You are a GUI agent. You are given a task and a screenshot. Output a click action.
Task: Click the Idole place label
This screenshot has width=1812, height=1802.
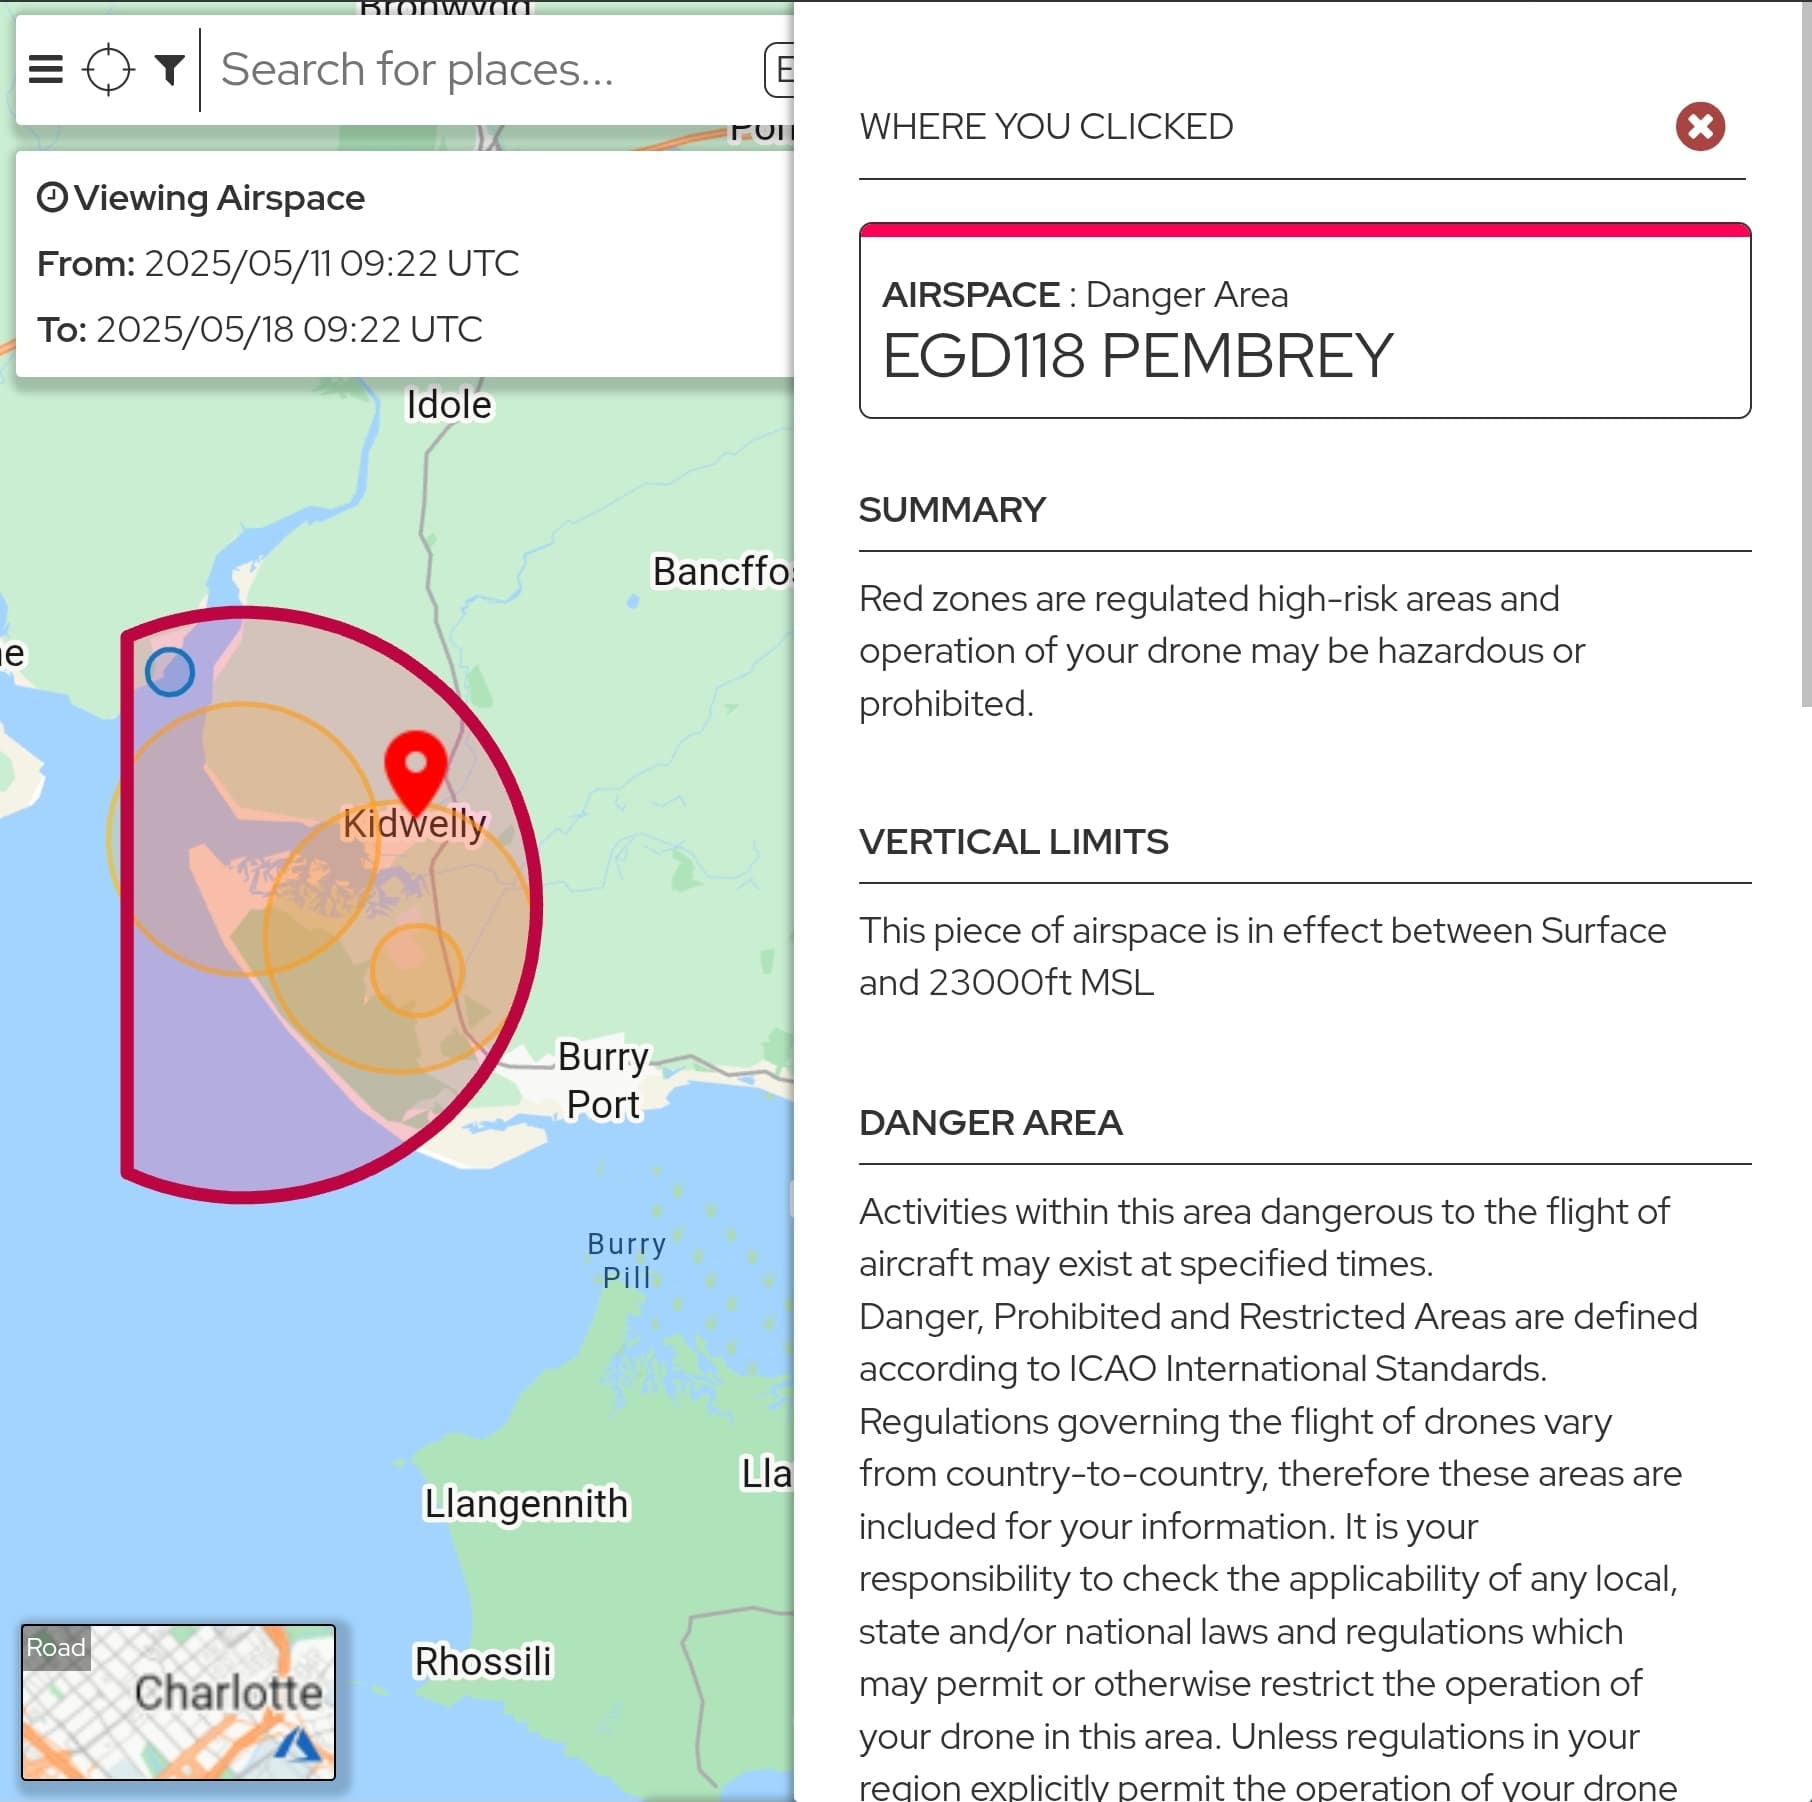click(x=449, y=405)
